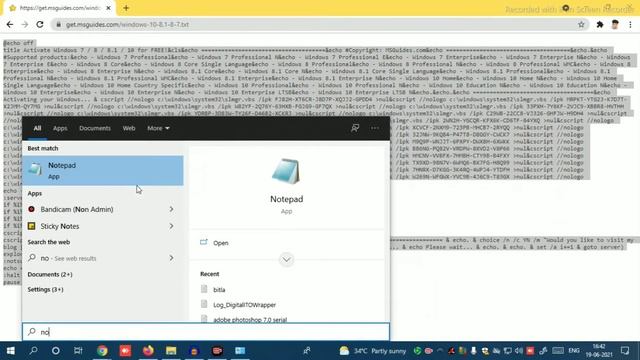Open the Notepad best match result
The image size is (640, 360).
click(102, 171)
